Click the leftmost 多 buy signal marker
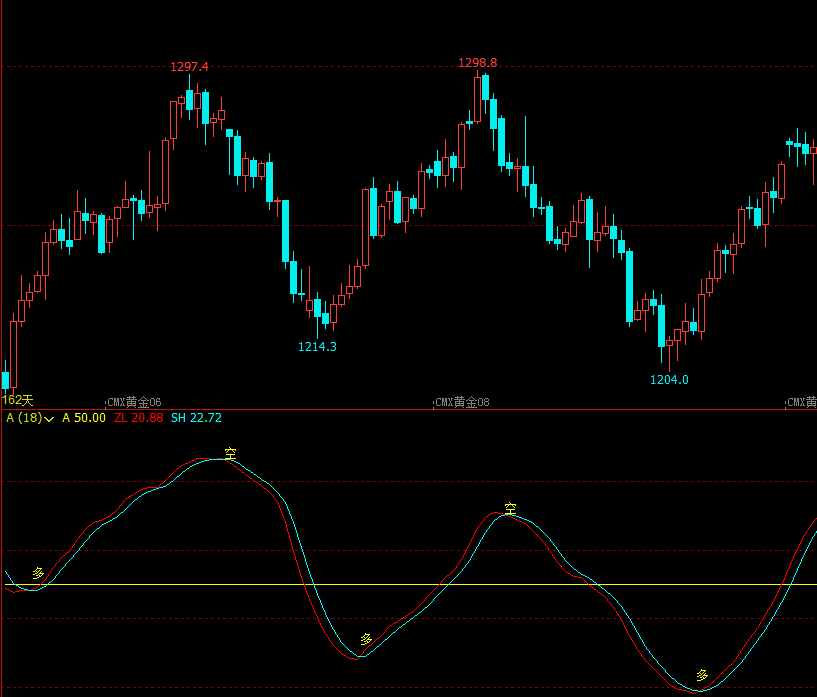The width and height of the screenshot is (817, 697). (38, 573)
